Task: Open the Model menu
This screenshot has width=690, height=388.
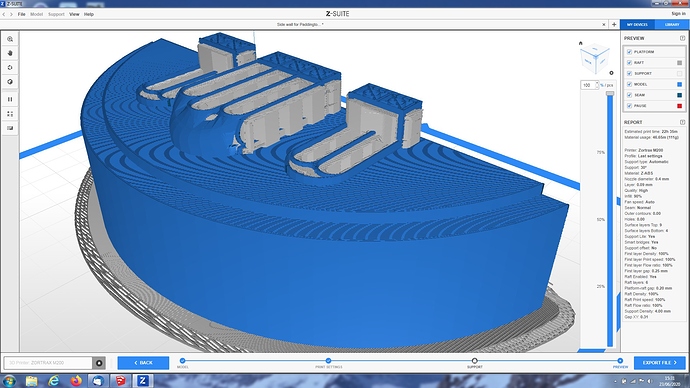Action: click(37, 14)
